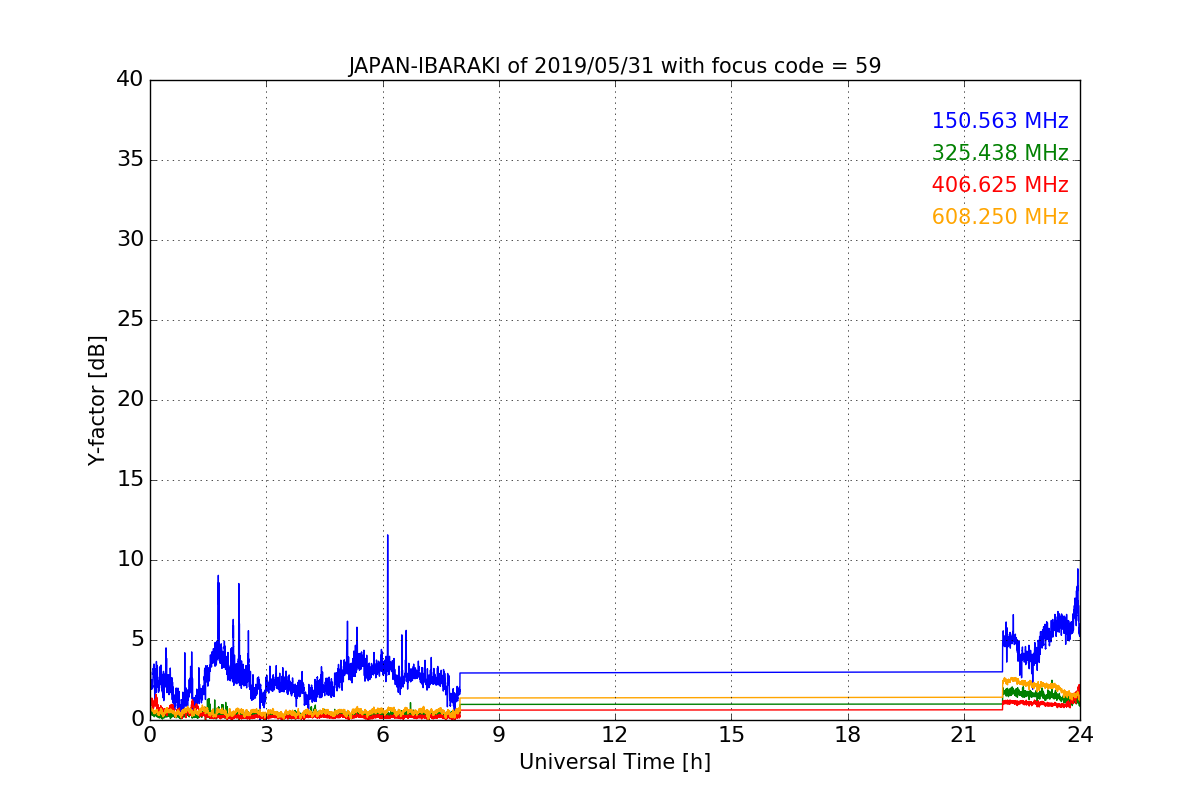
Task: Click the x-axis tick label 15
Action: coord(731,735)
